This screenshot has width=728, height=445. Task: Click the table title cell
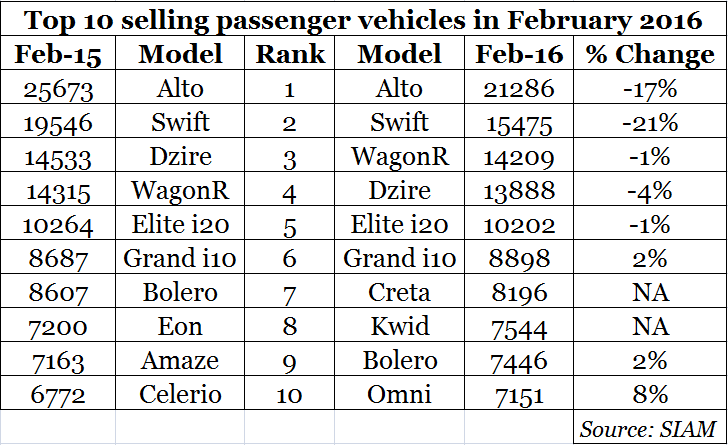363,21
